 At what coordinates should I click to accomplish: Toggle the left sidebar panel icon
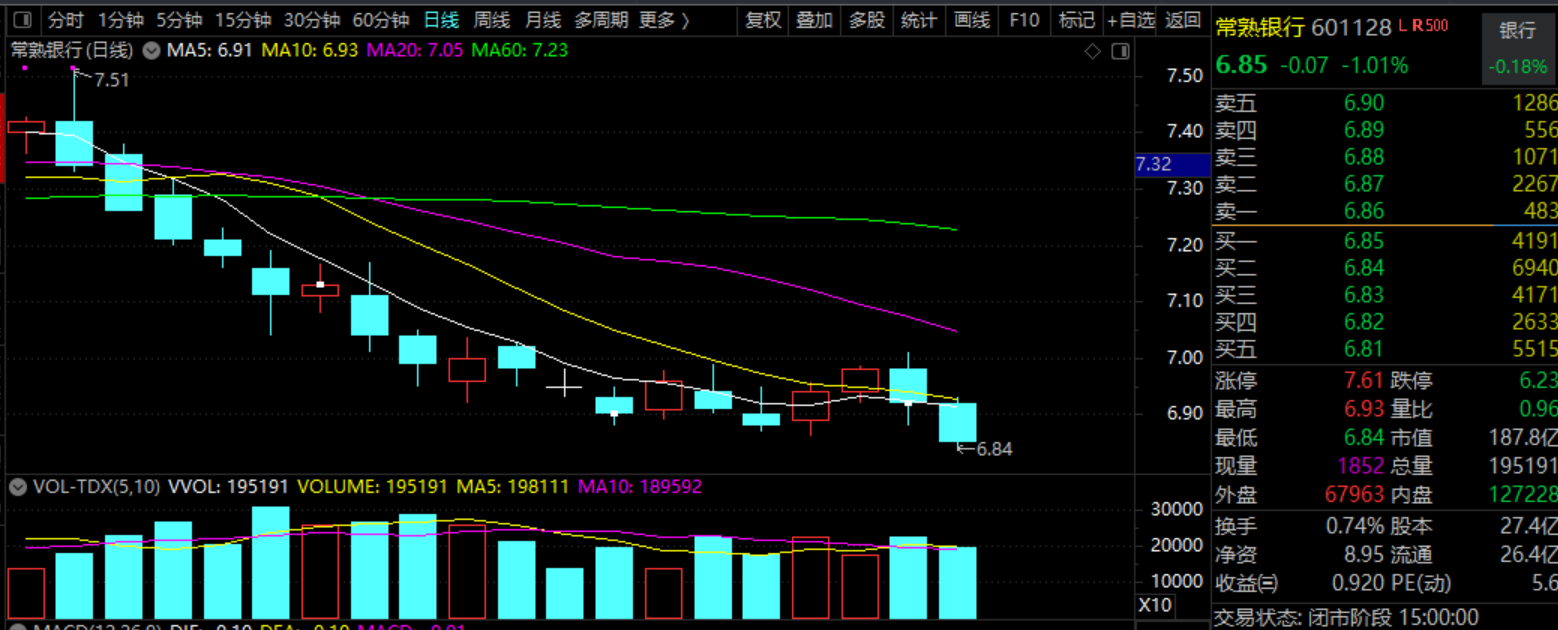pyautogui.click(x=22, y=19)
